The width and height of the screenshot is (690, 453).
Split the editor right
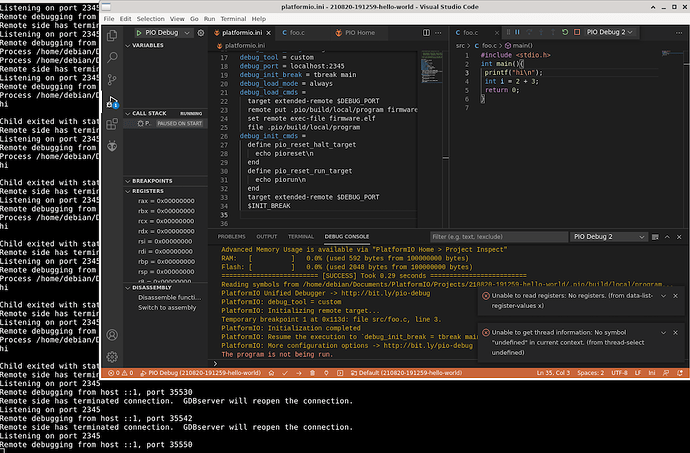[x=426, y=33]
